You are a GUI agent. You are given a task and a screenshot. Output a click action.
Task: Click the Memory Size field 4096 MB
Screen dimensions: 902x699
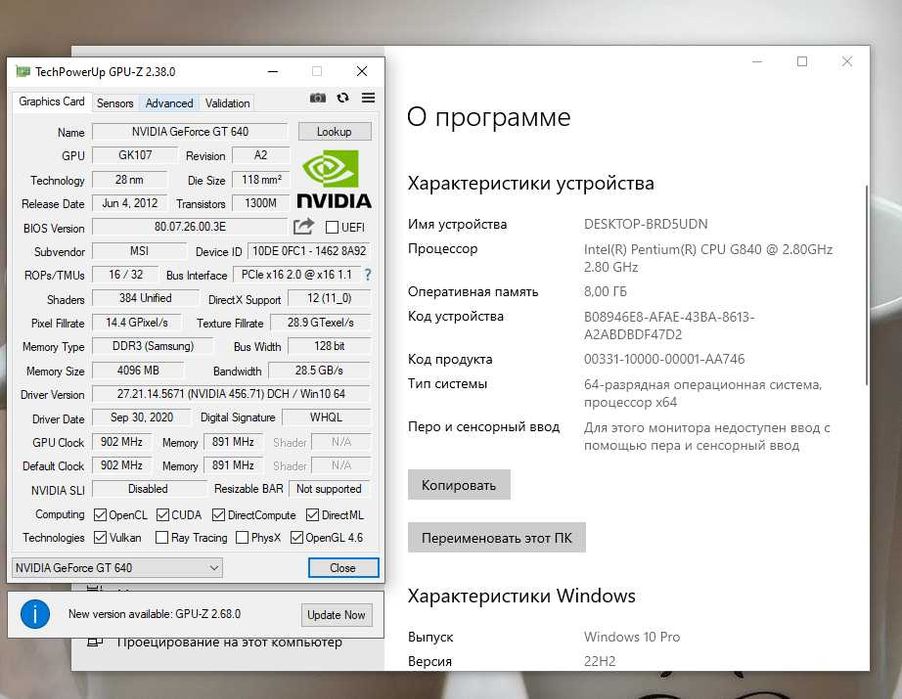(x=138, y=370)
